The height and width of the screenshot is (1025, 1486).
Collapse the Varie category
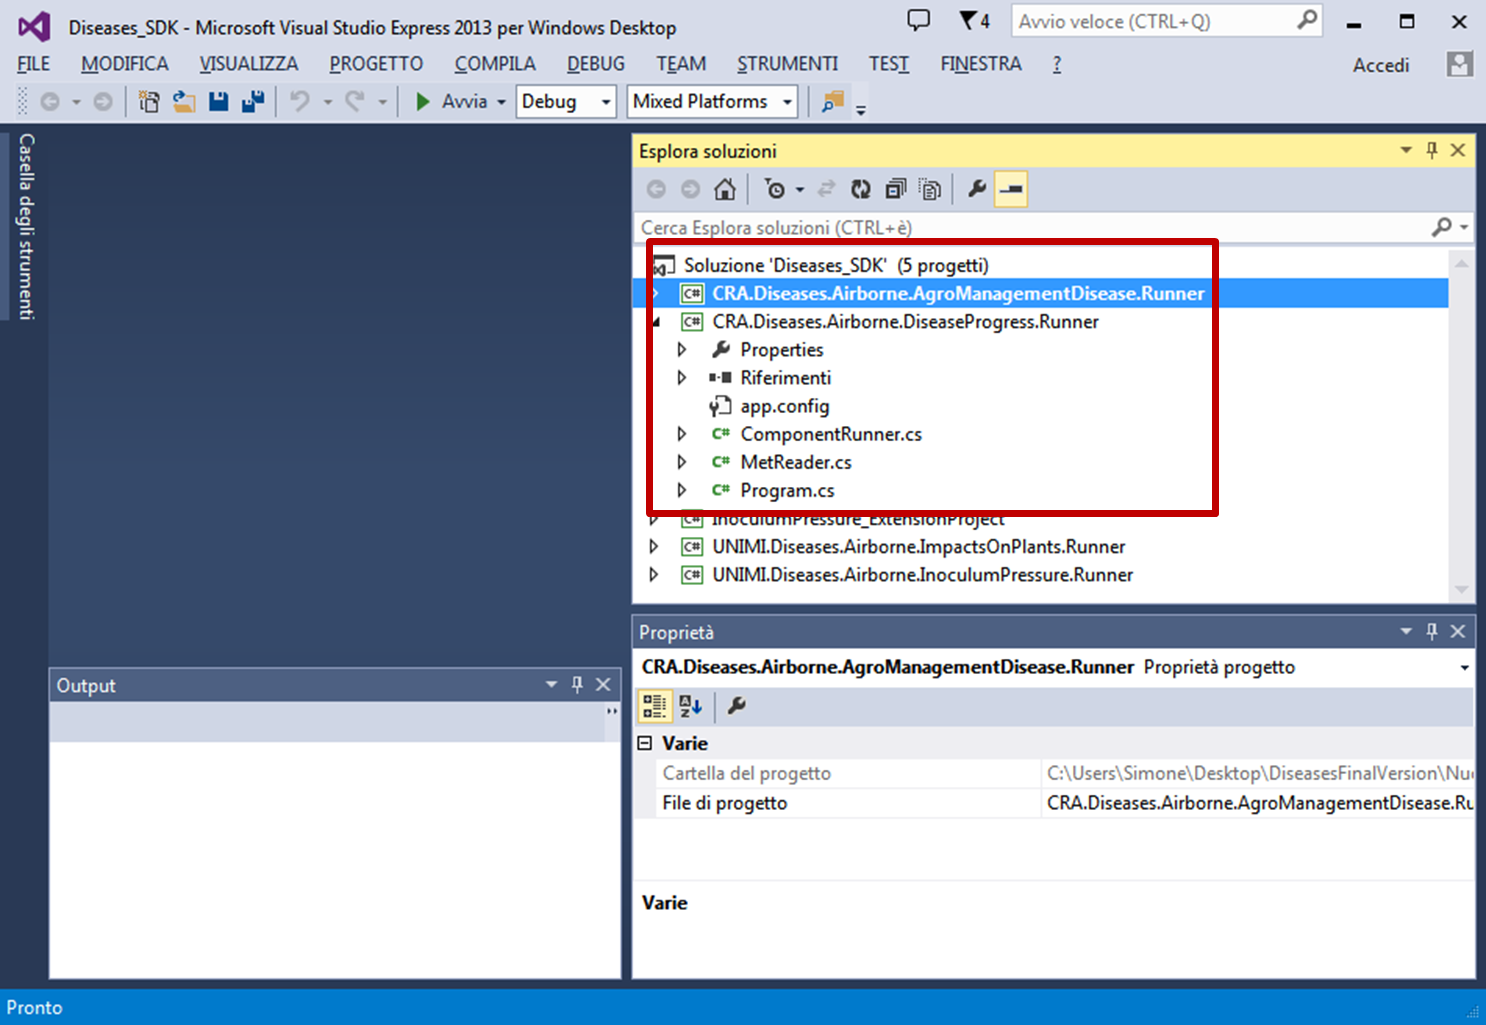click(x=645, y=743)
